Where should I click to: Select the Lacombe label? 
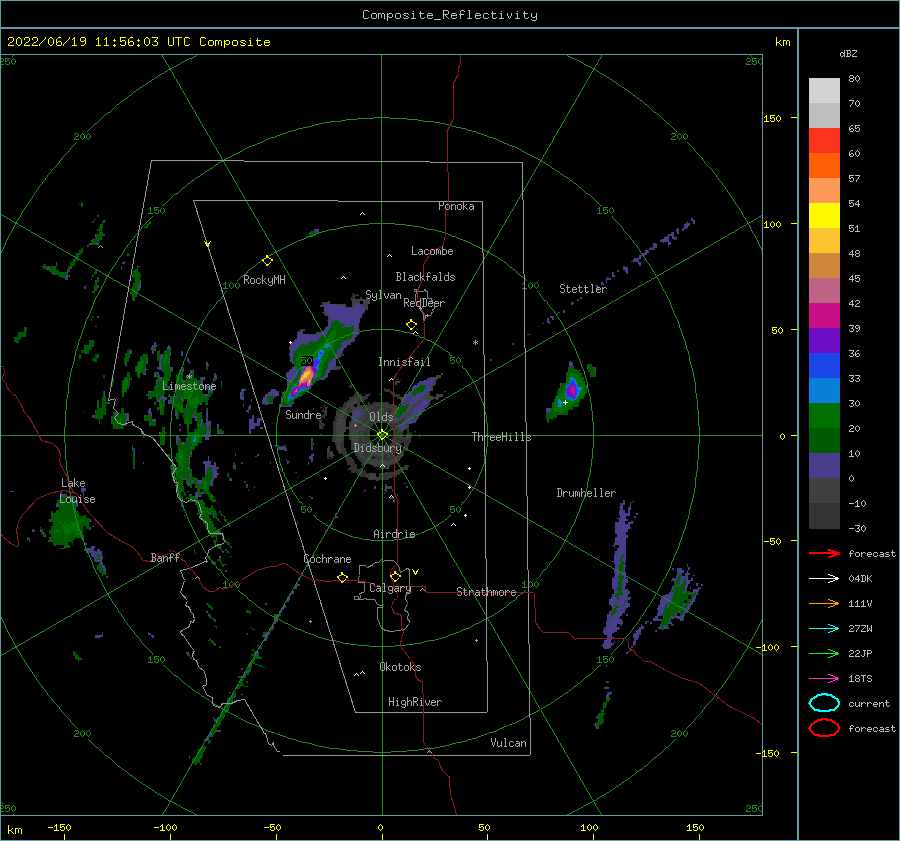pos(432,251)
